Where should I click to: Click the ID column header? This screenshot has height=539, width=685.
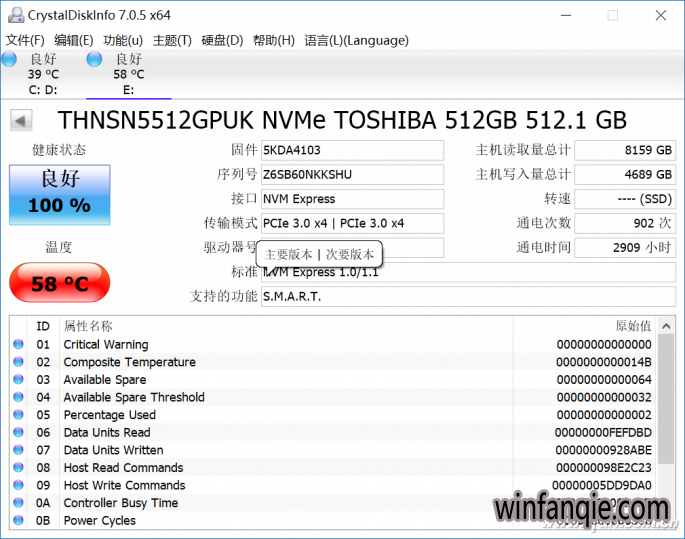[x=43, y=326]
